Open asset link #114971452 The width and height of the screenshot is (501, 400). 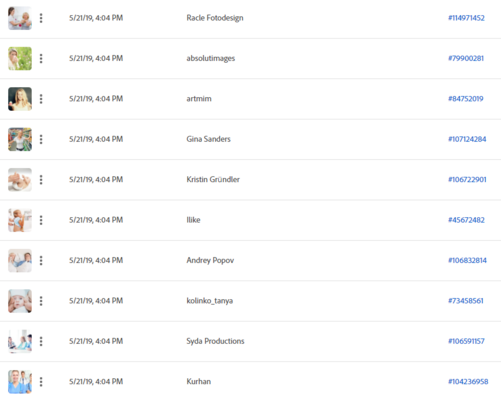466,18
